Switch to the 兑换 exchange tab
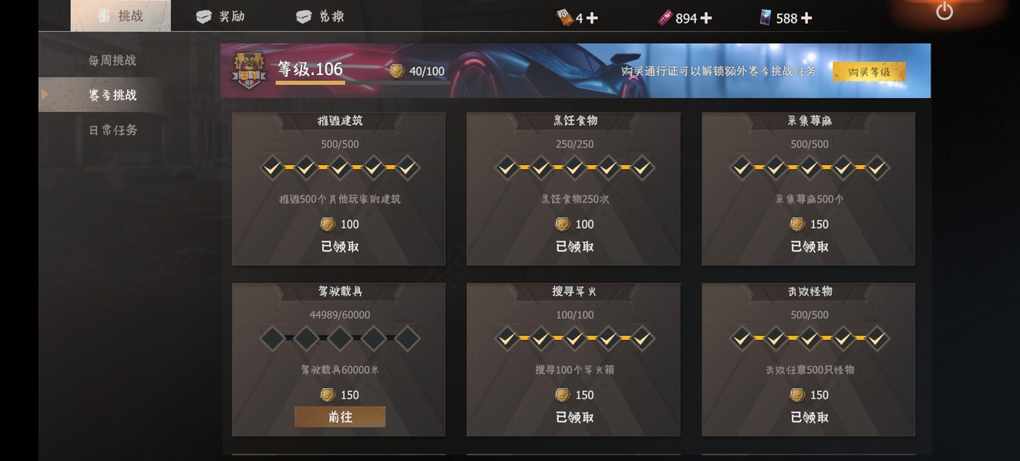This screenshot has width=1020, height=461. click(320, 17)
